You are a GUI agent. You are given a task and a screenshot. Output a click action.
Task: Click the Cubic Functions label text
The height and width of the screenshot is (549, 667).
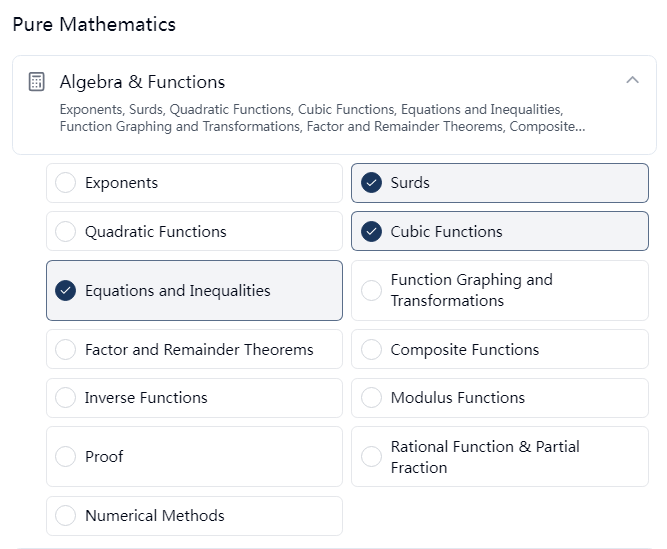tap(446, 231)
